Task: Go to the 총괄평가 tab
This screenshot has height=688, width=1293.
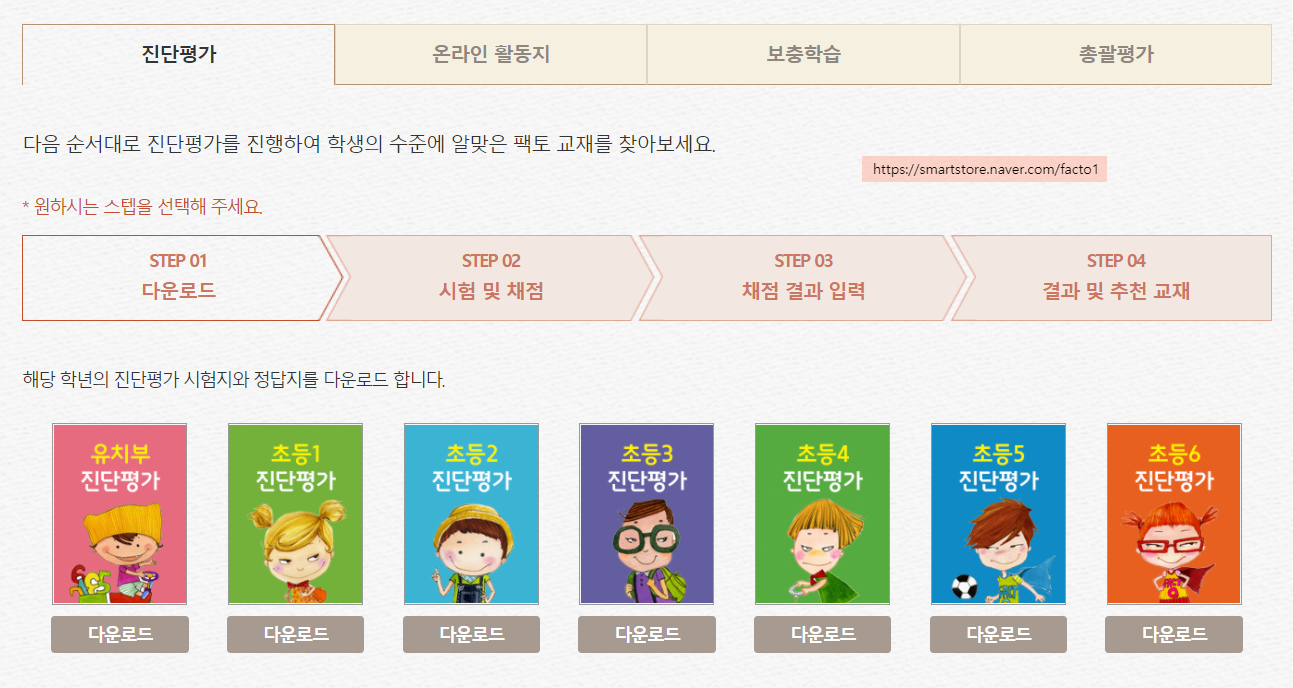Action: click(1116, 54)
